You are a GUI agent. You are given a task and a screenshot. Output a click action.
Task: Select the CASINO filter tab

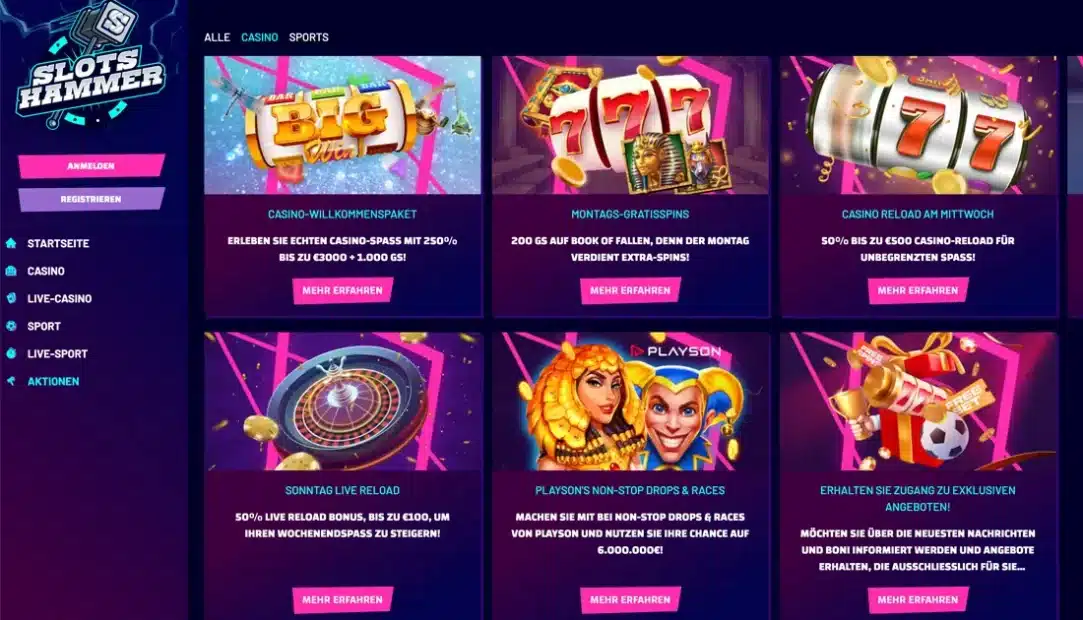click(x=260, y=37)
